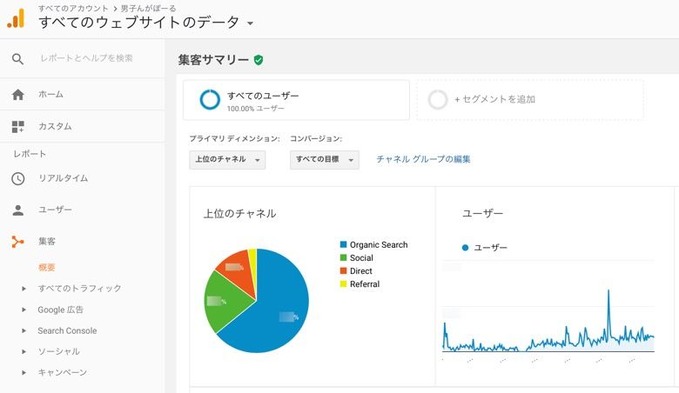Expand the すべてのトラフィック submenu
The height and width of the screenshot is (393, 679).
[24, 289]
